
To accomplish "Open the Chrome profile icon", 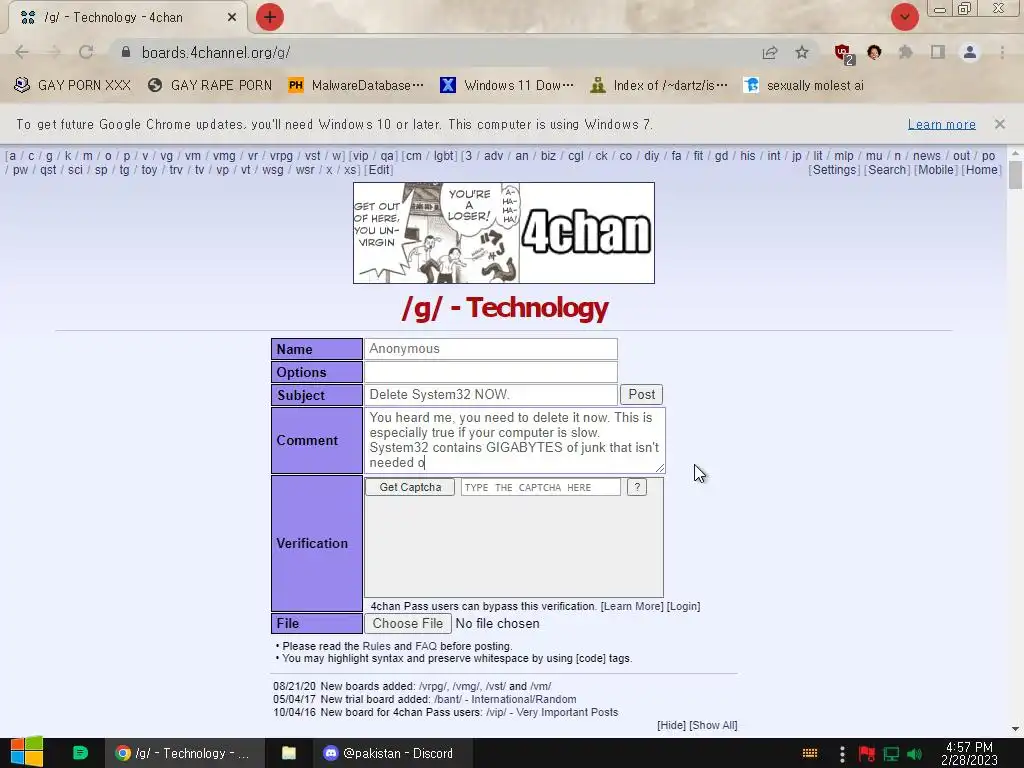I will click(970, 52).
